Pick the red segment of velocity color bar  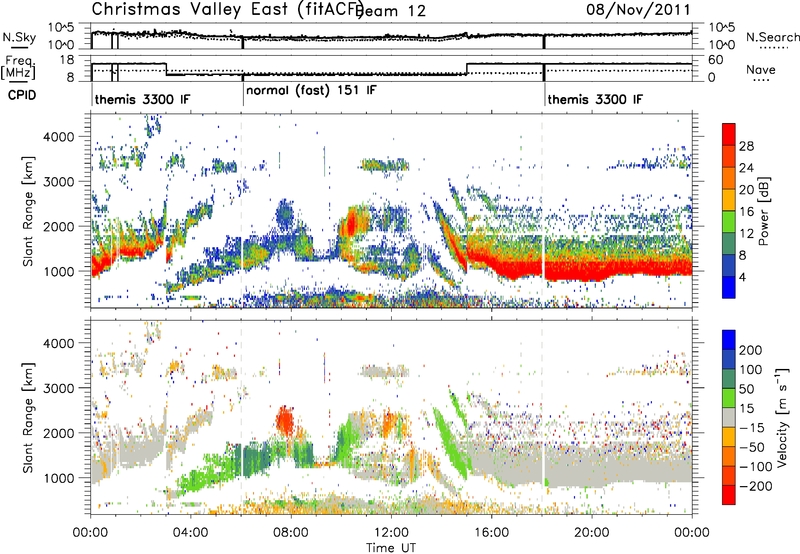point(729,495)
